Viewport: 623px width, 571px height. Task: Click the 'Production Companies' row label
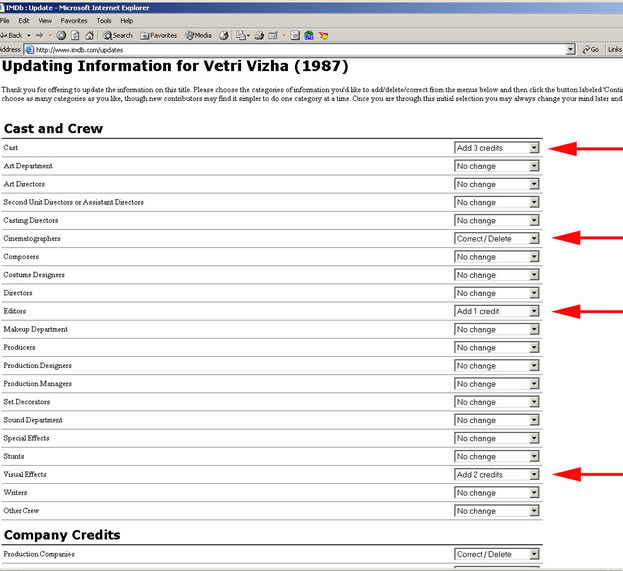39,554
